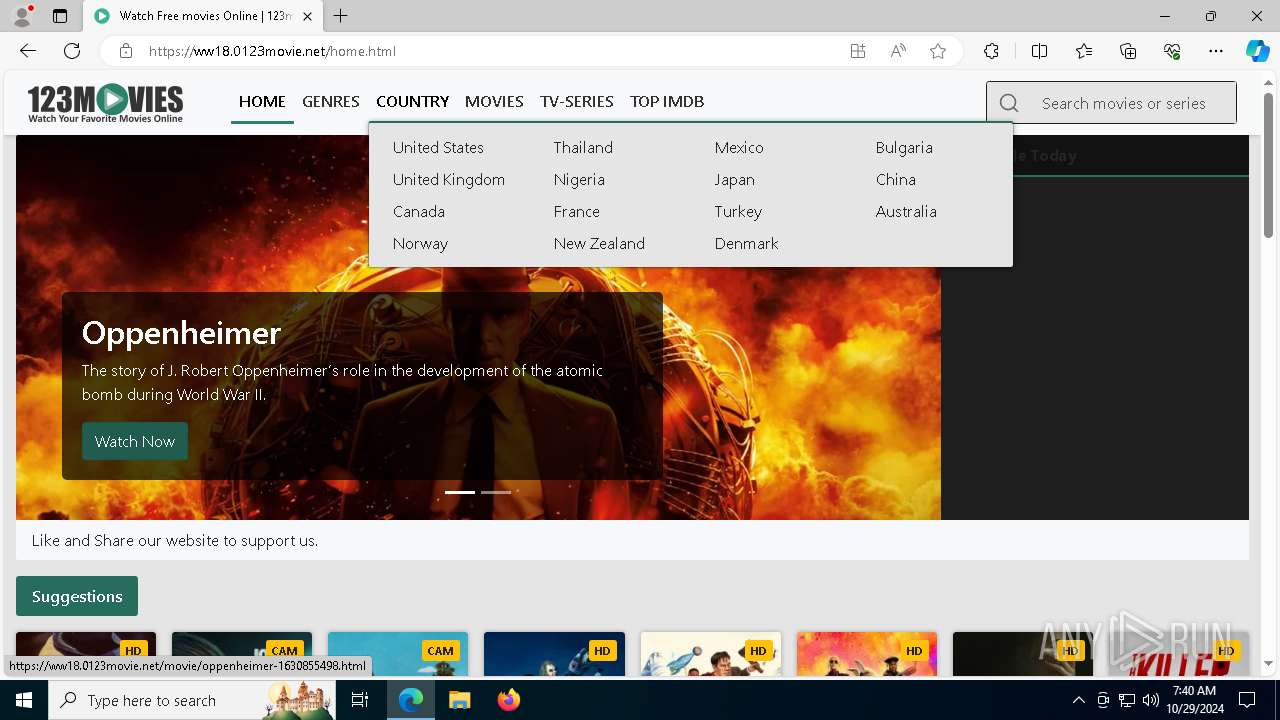
Task: Open the notifications center icon
Action: point(1247,700)
